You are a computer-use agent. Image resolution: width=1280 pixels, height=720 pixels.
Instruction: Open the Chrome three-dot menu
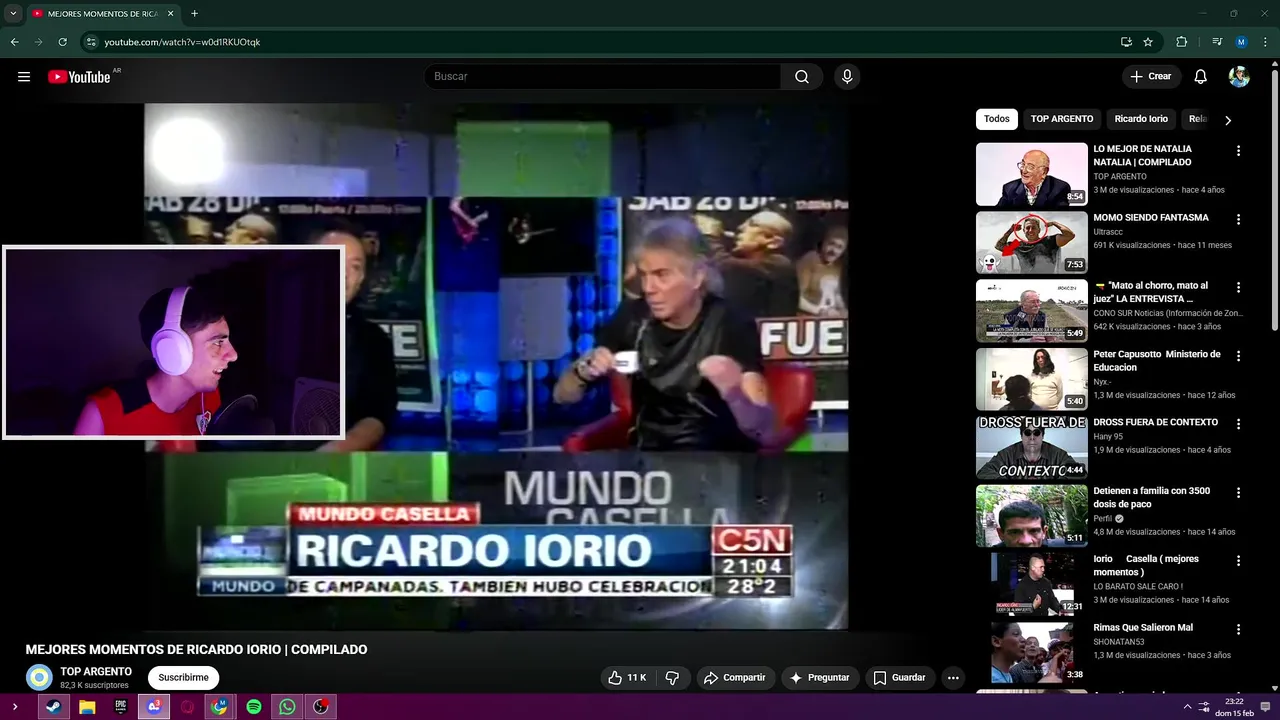coord(1265,42)
